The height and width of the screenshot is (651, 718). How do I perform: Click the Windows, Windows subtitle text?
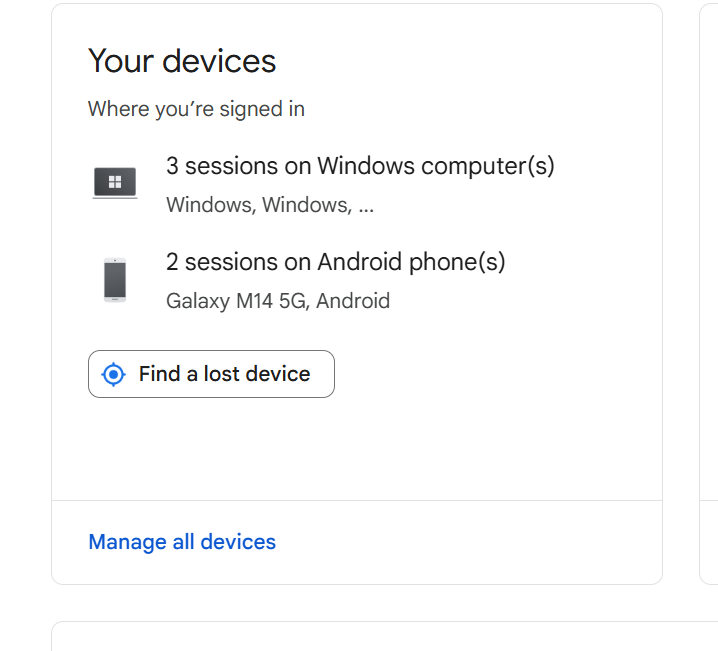(x=257, y=206)
